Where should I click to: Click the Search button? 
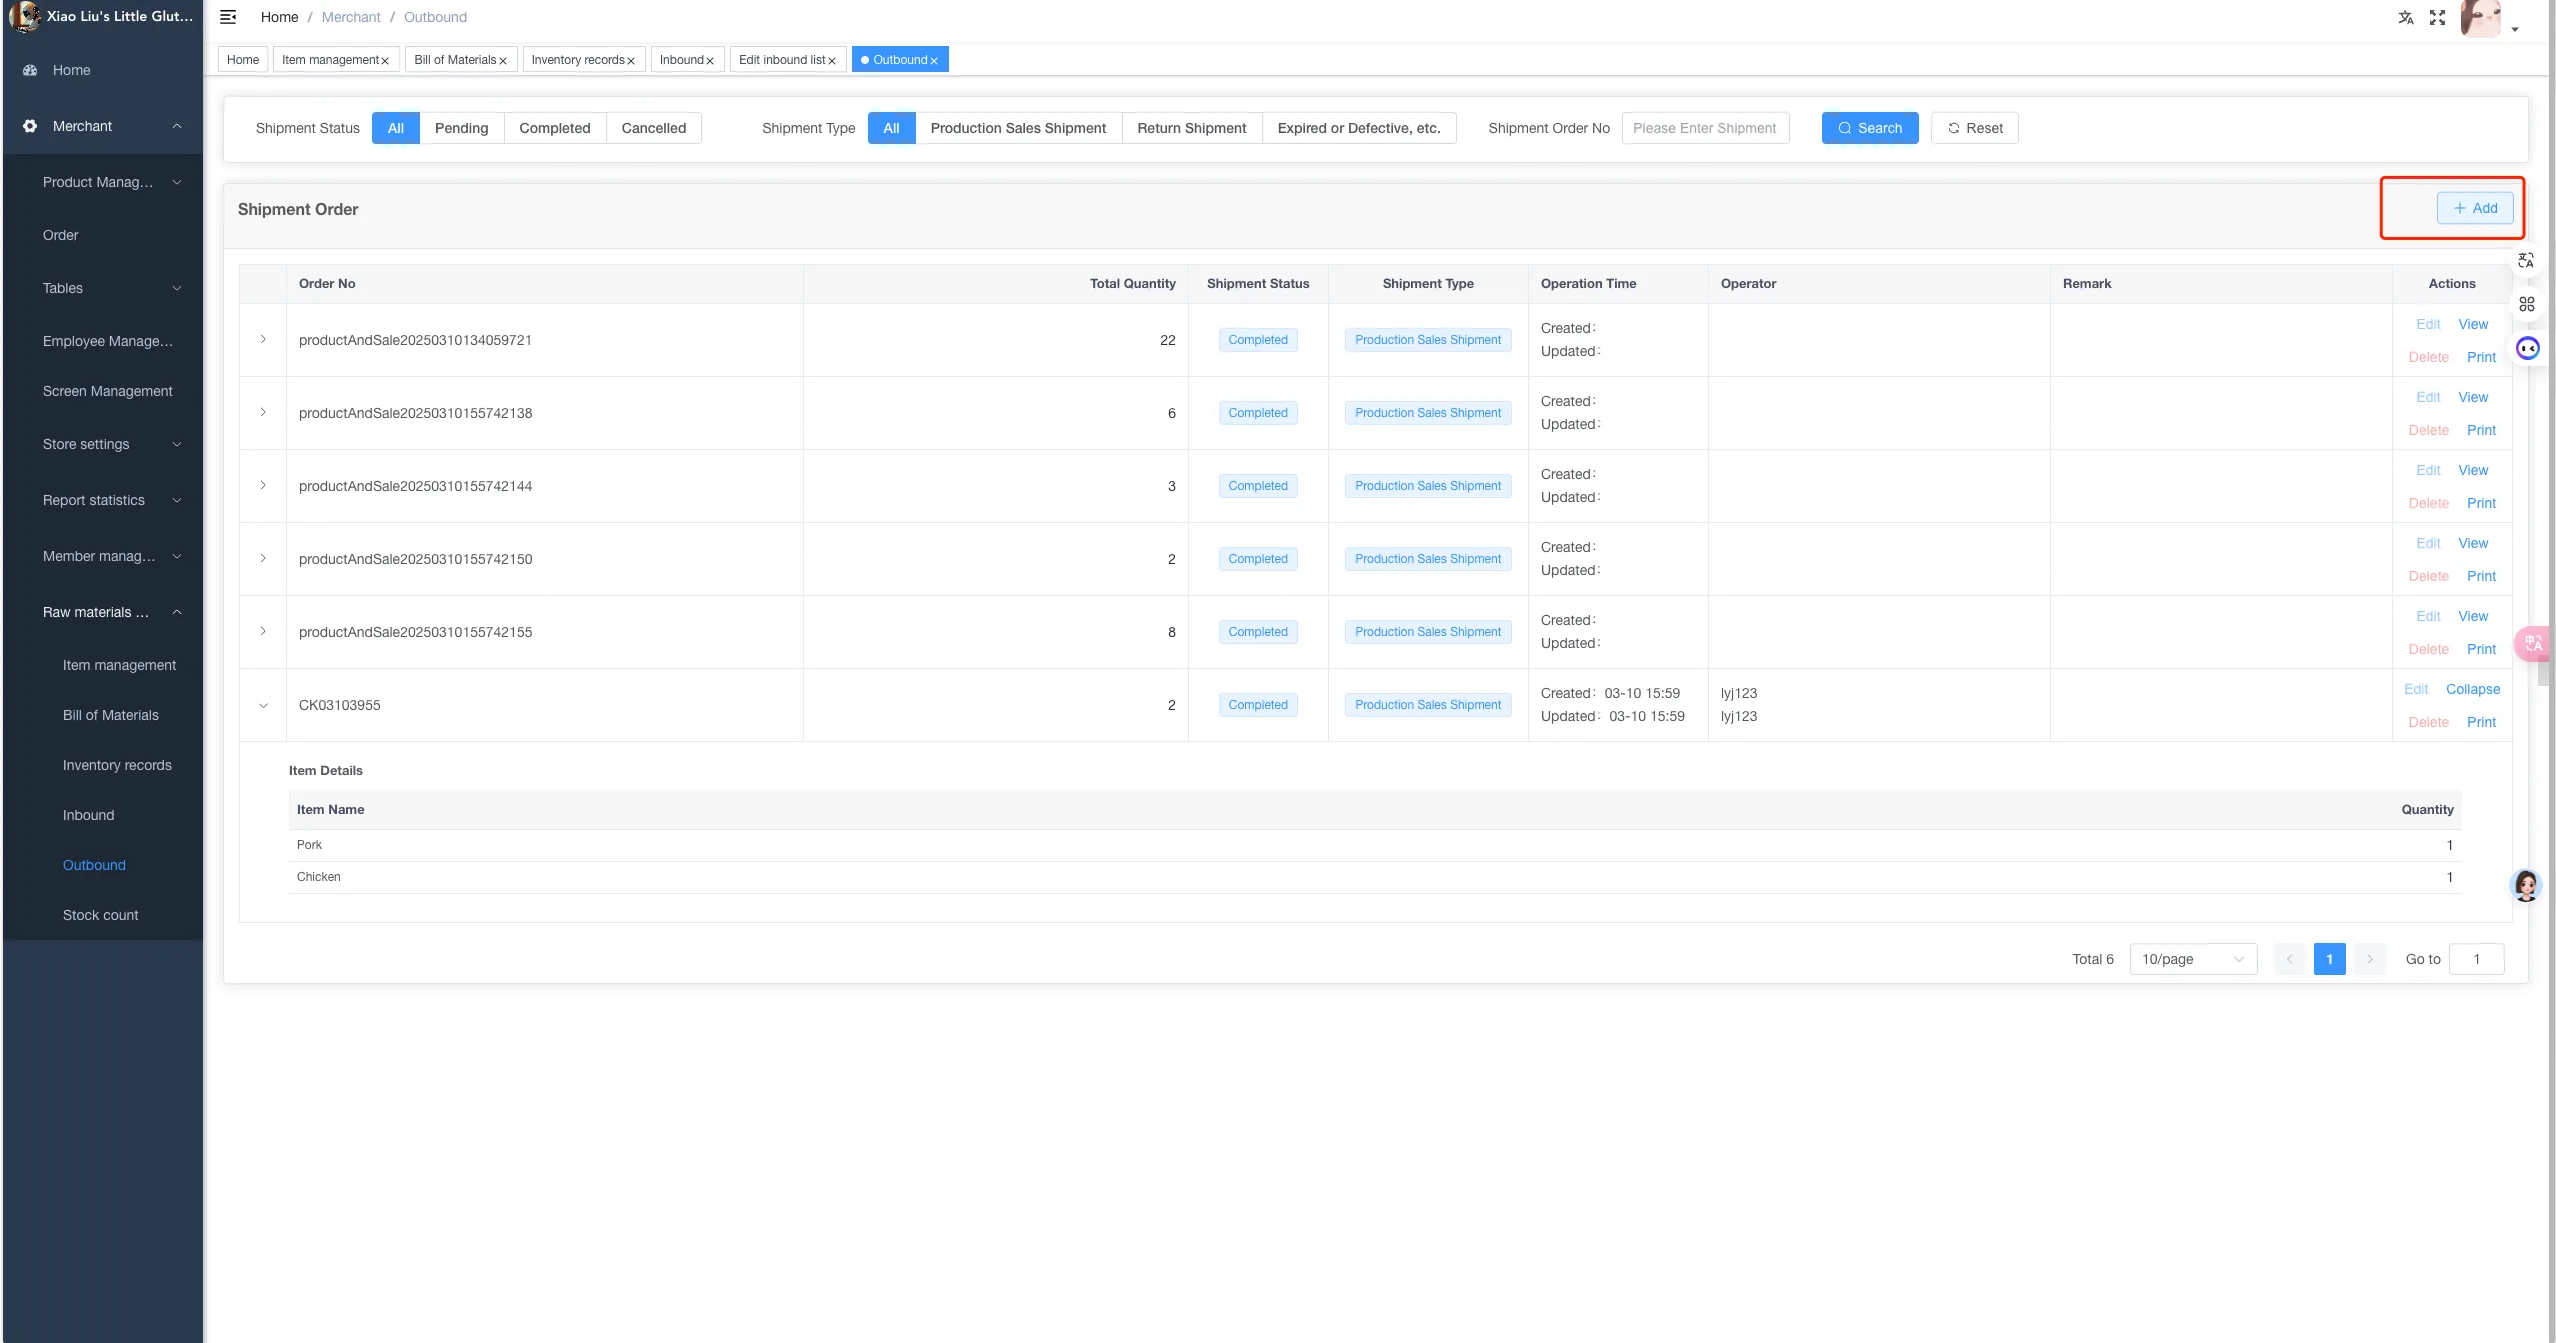tap(1870, 128)
